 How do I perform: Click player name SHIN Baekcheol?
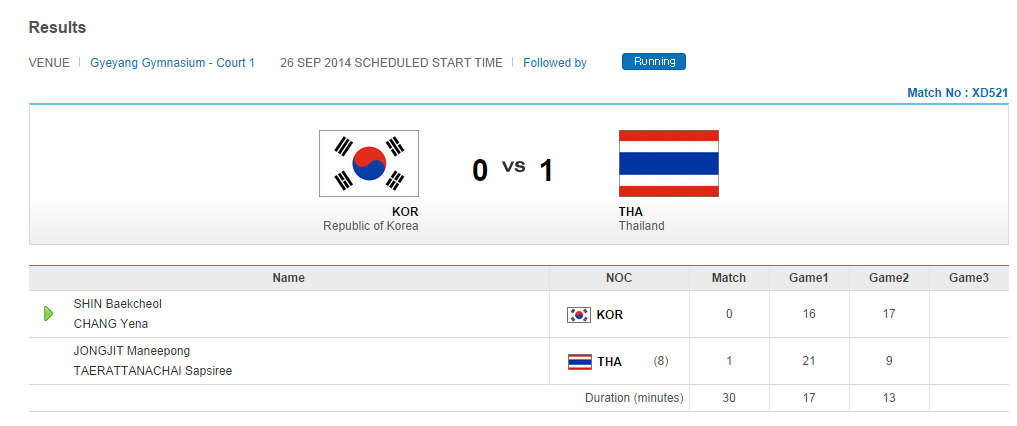[x=117, y=304]
